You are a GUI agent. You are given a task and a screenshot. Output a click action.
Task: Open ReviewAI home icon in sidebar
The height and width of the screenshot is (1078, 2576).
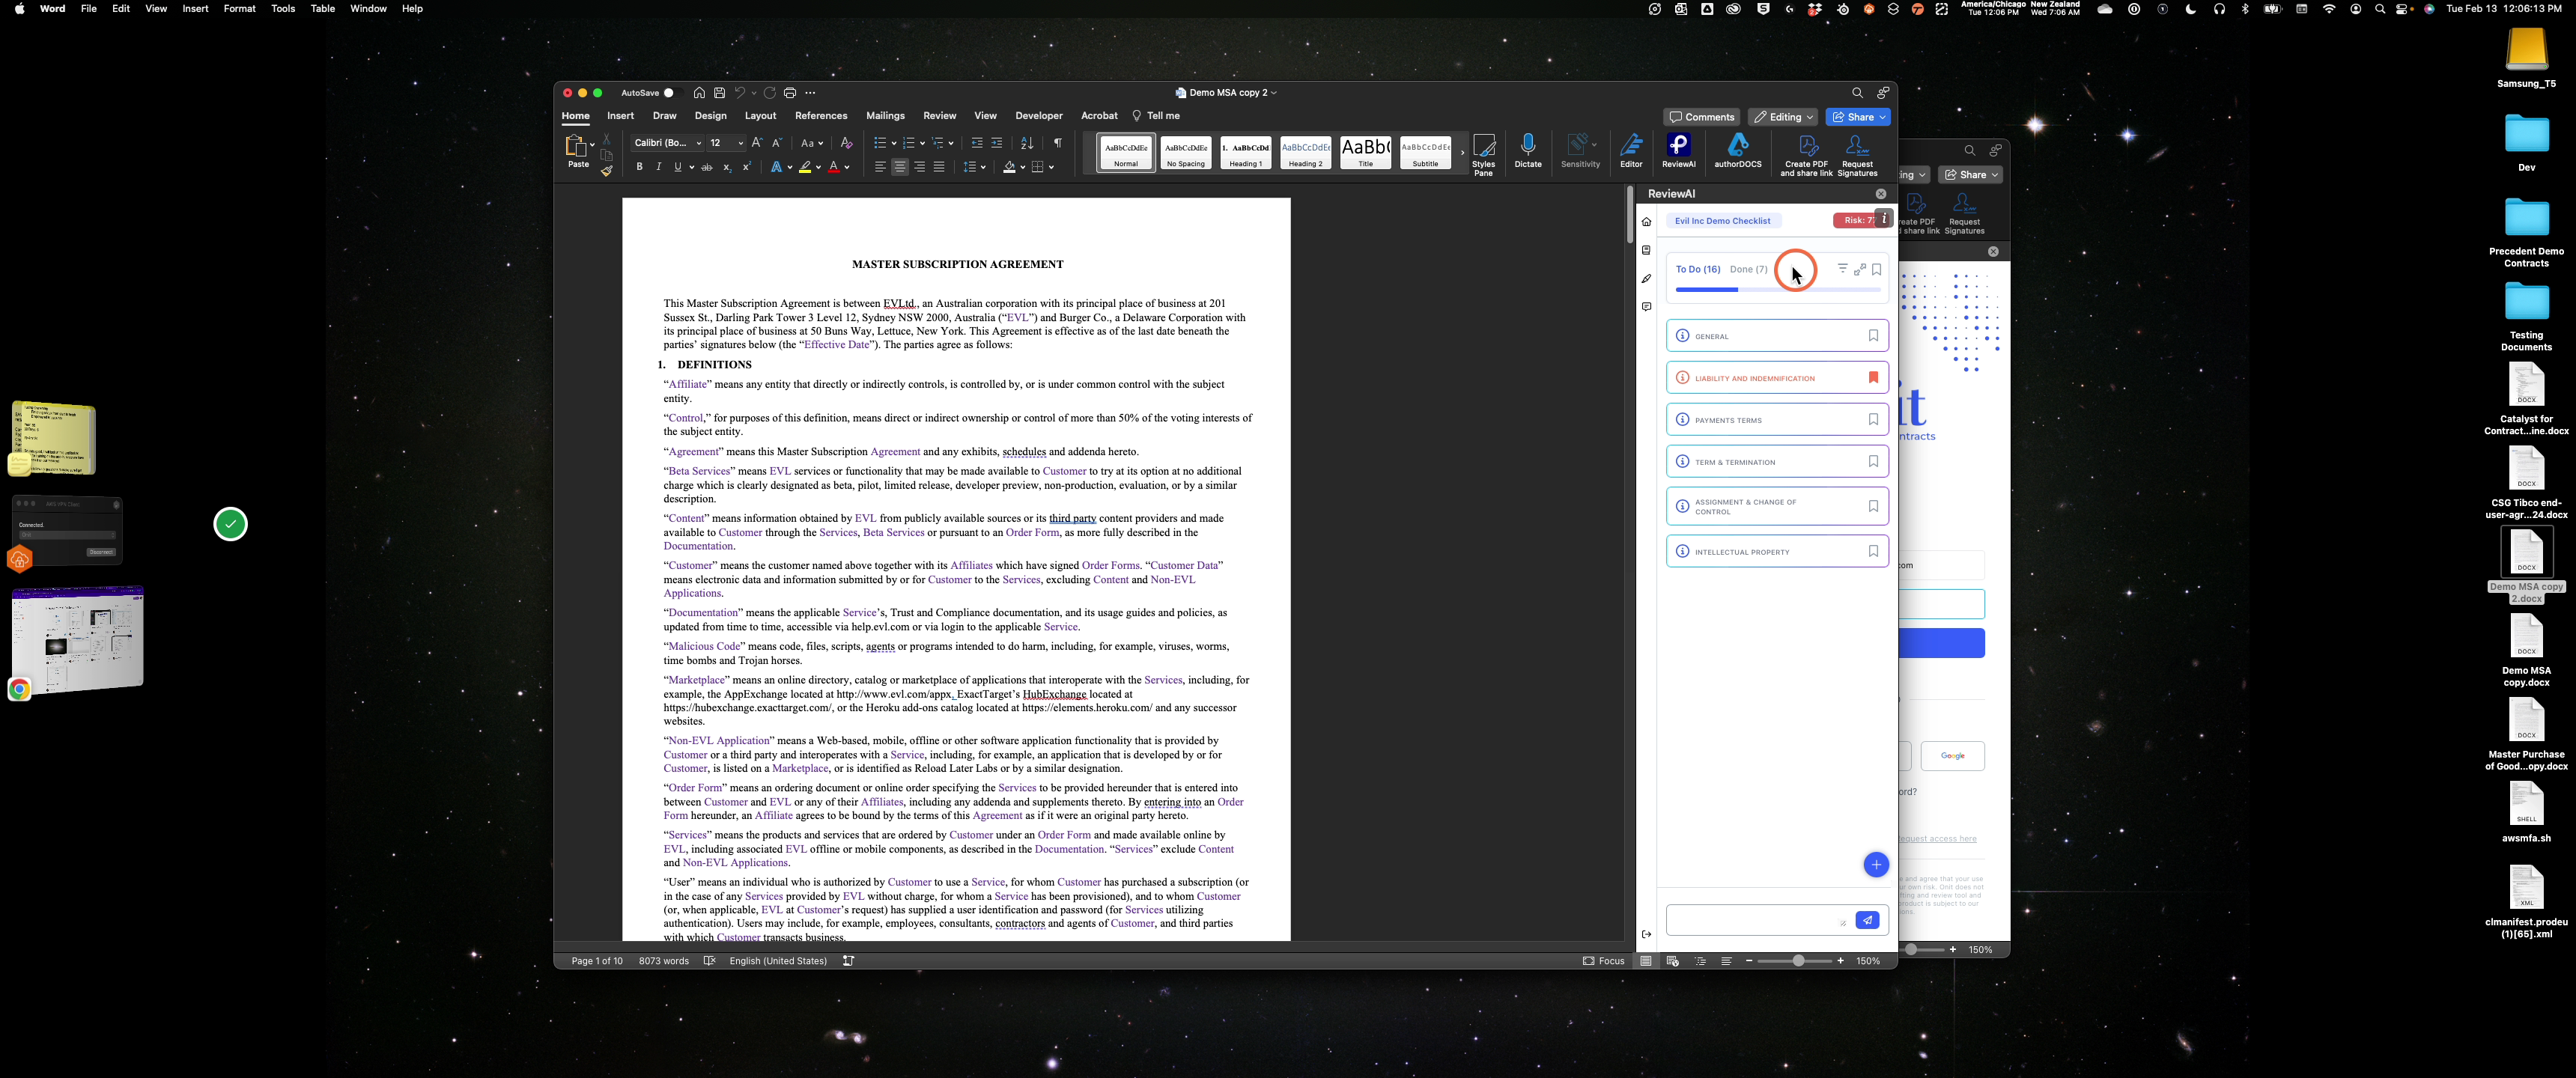tap(1646, 222)
